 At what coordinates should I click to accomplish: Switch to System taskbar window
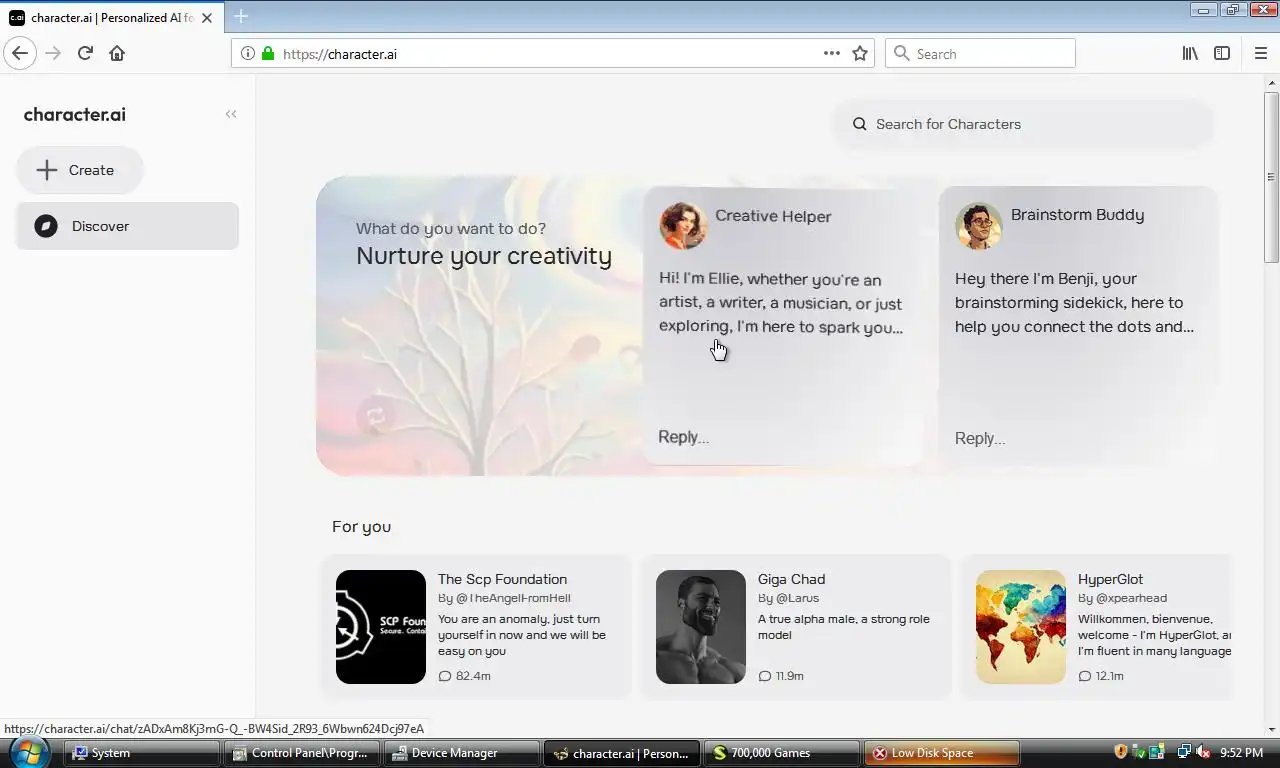click(142, 753)
